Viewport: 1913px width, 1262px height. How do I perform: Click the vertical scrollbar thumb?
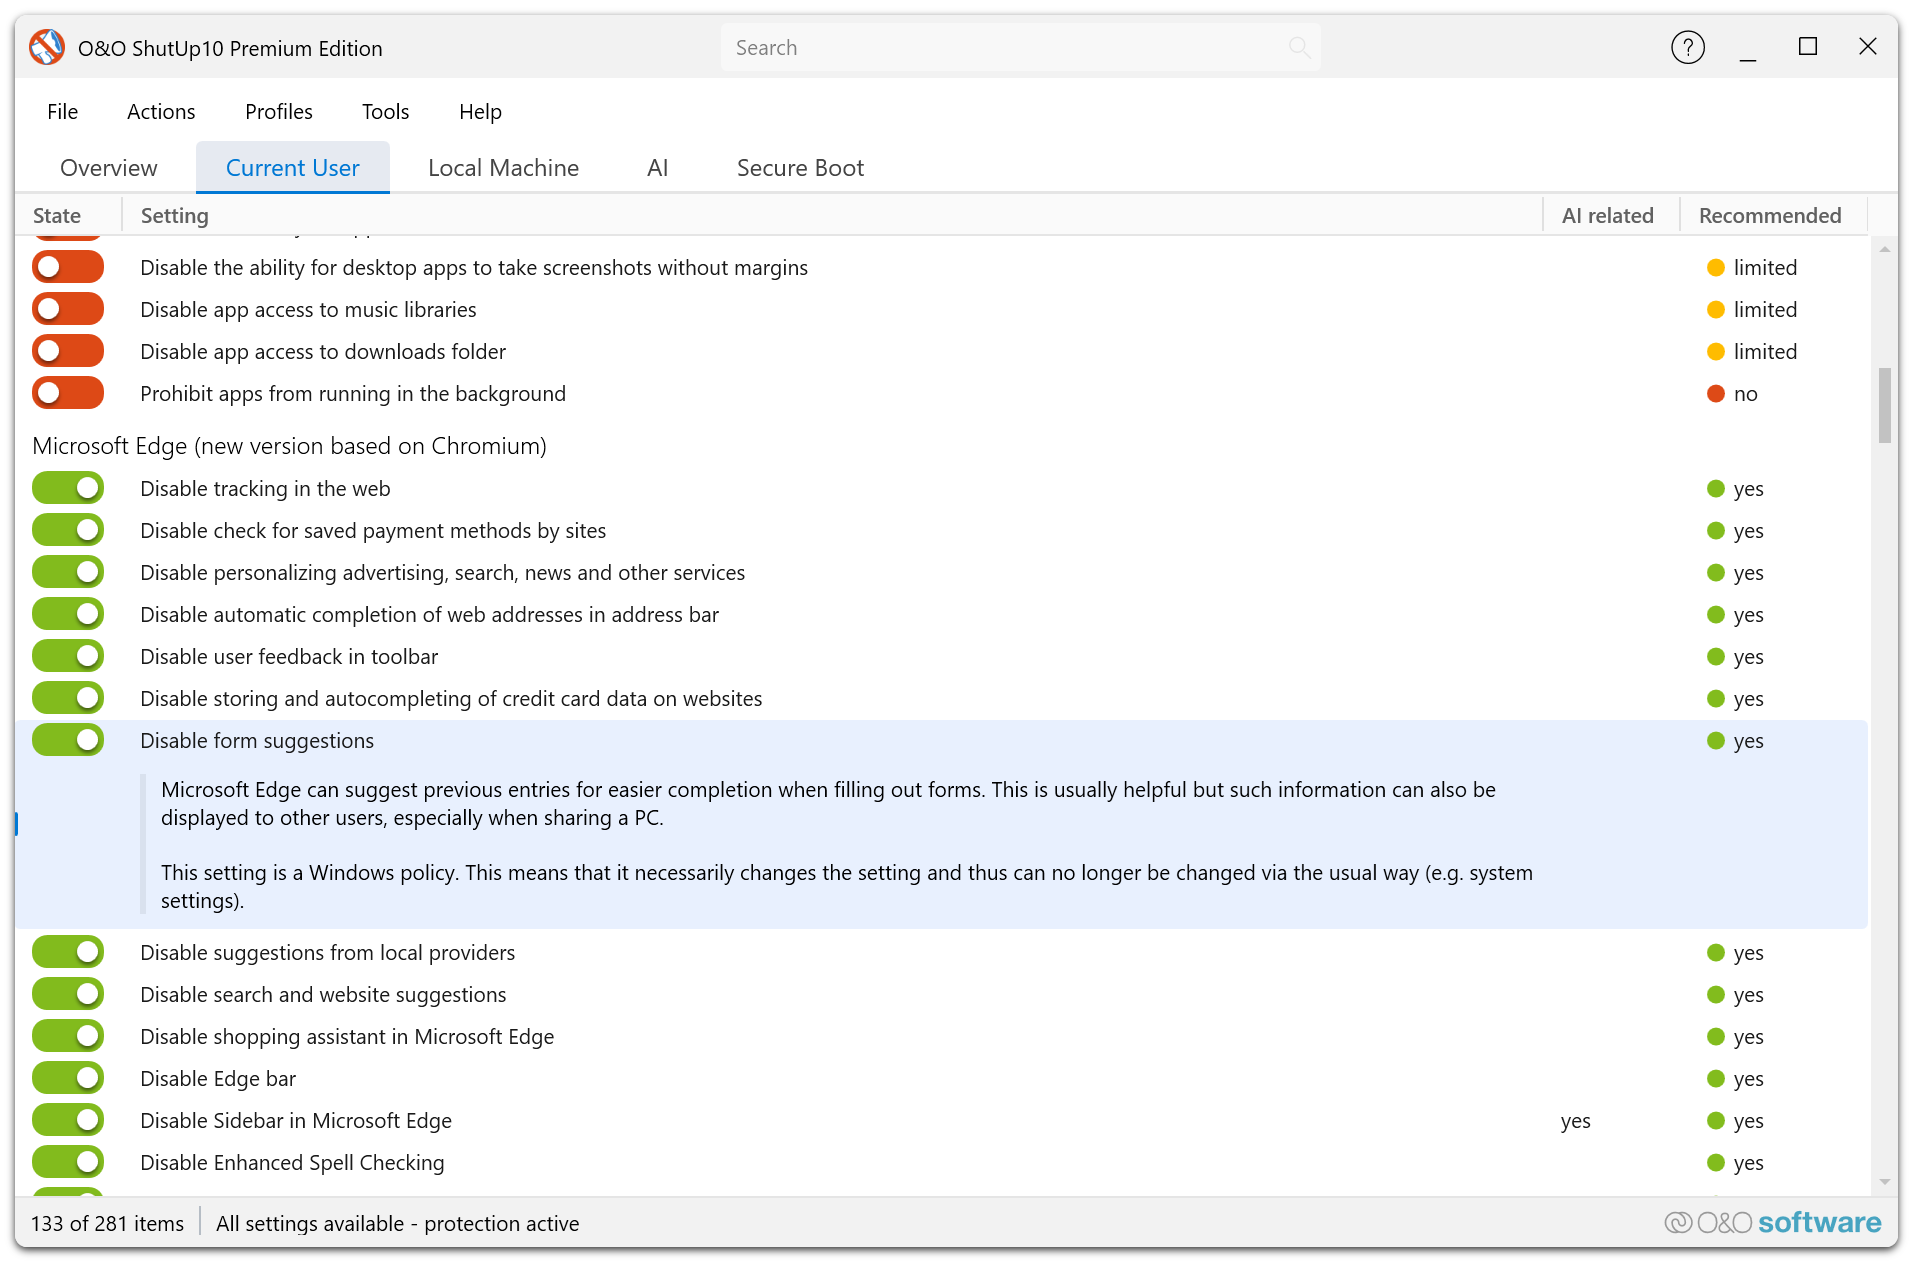pyautogui.click(x=1884, y=405)
